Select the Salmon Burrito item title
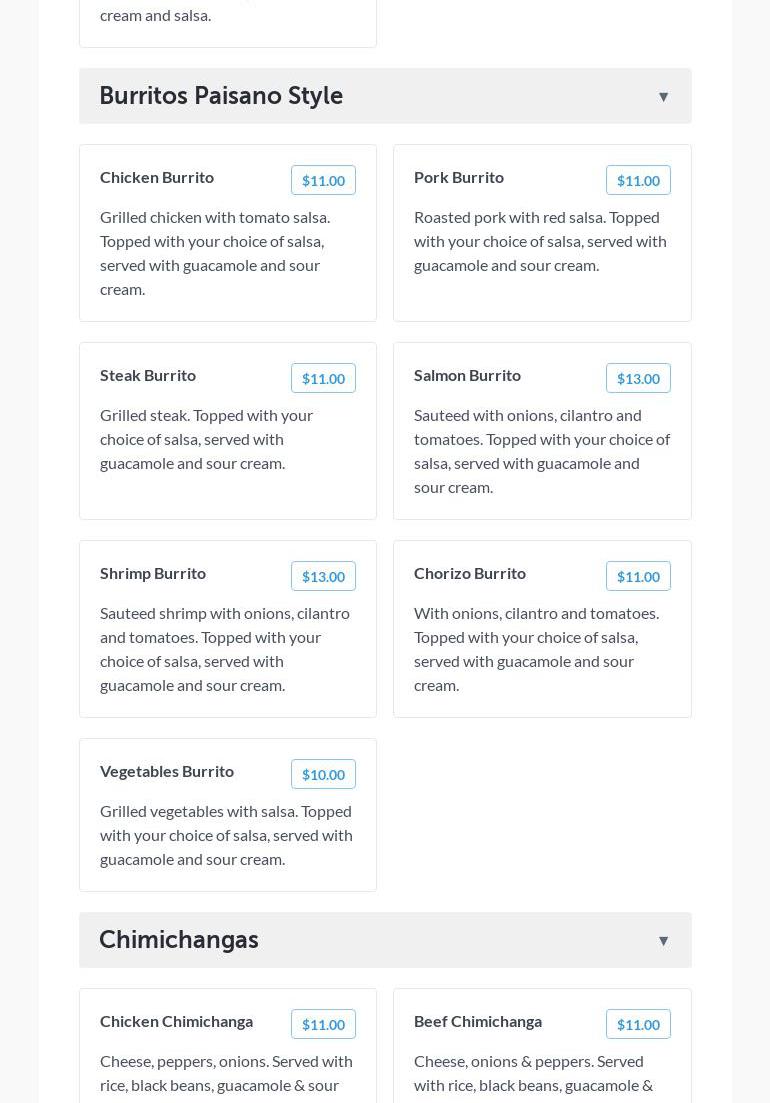The width and height of the screenshot is (770, 1103). [467, 375]
